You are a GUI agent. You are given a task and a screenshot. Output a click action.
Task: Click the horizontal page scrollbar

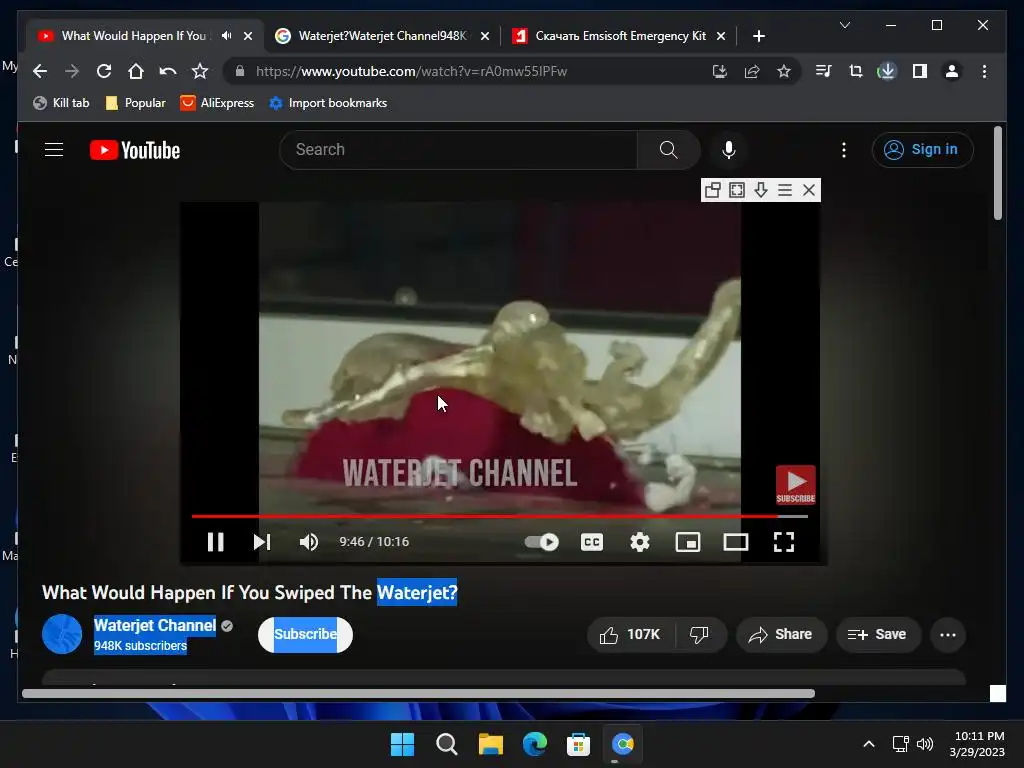pos(418,694)
